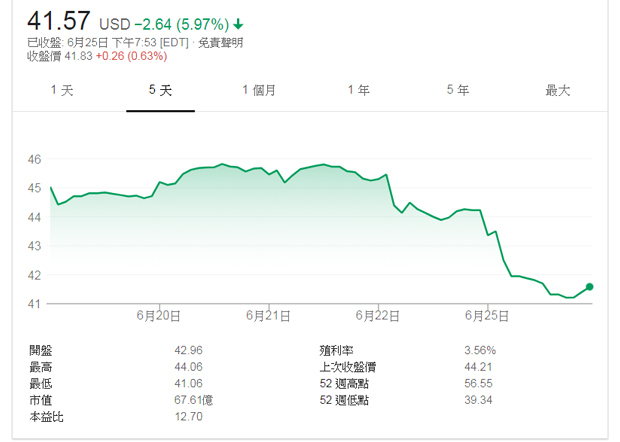Select the 5 天 tab
Screen dimensions: 620x442
click(161, 91)
